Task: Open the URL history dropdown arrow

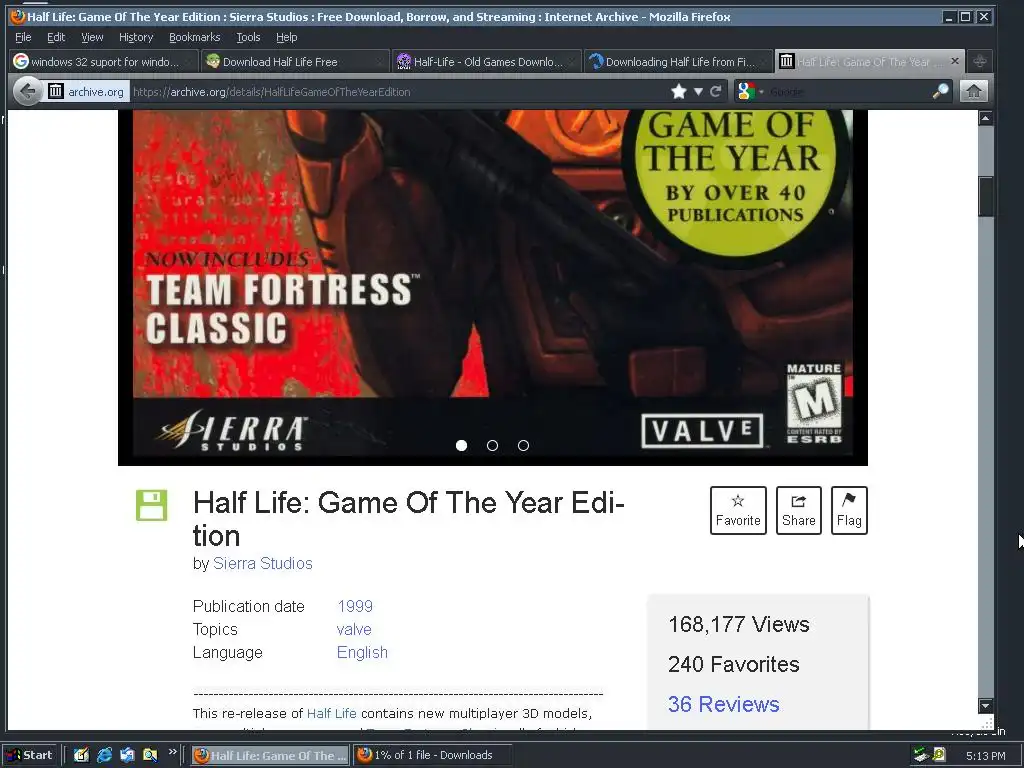Action: click(x=698, y=91)
